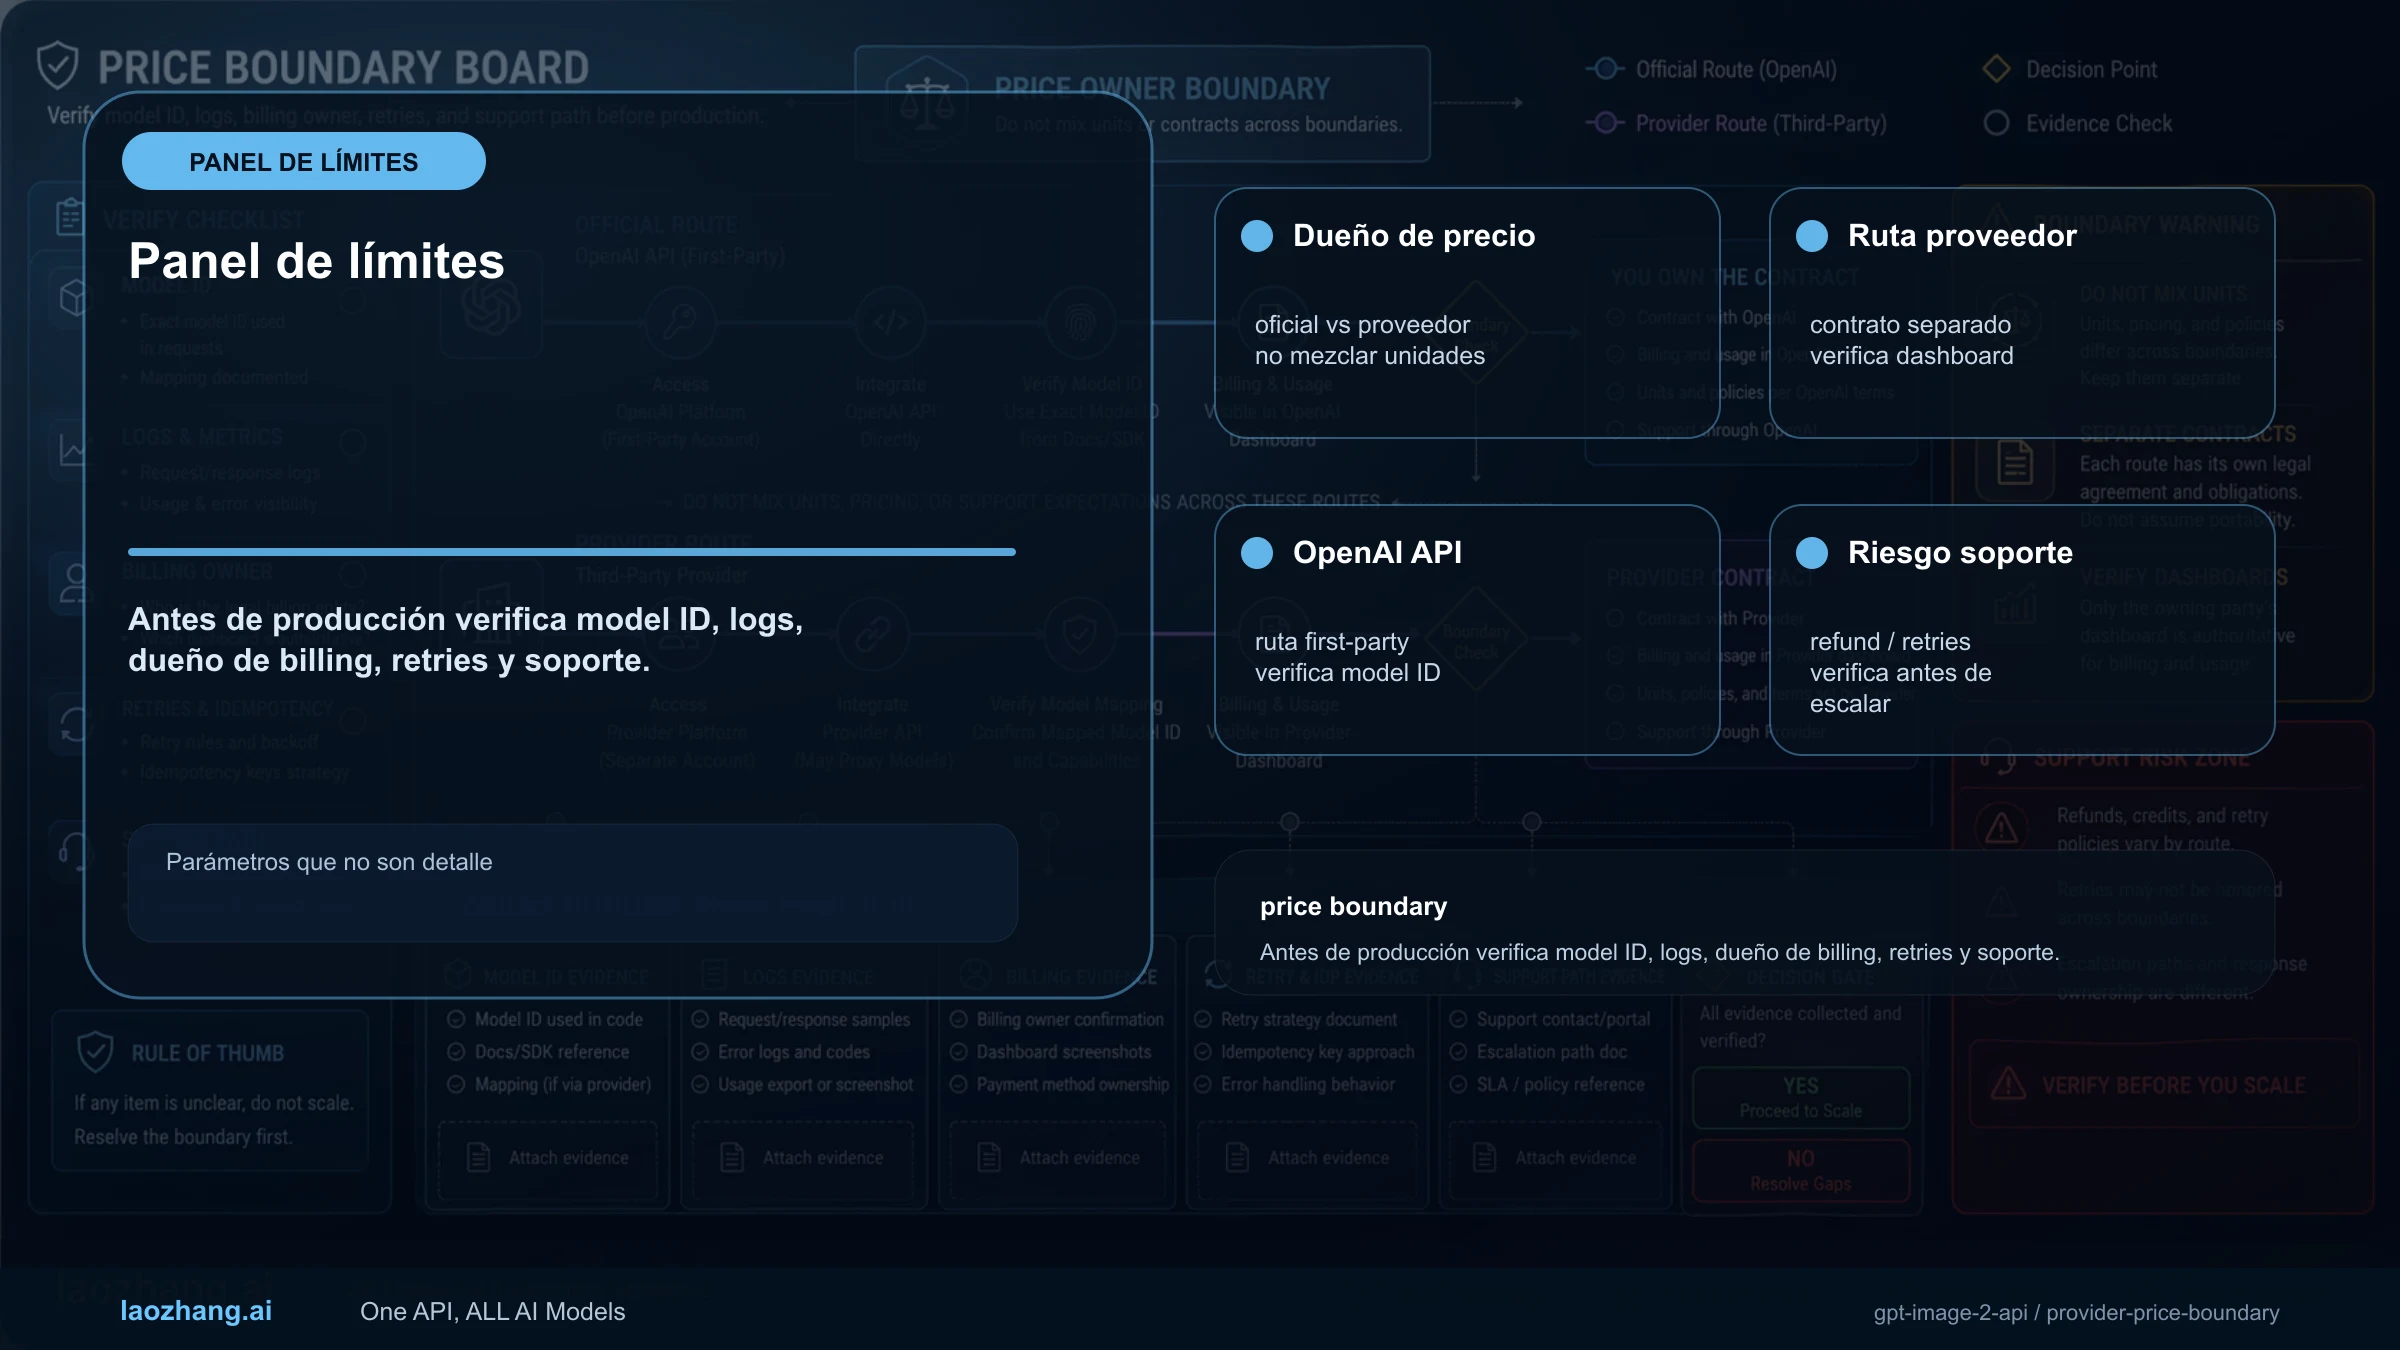Click the price boundary summary card
Screen dimensions: 2400x1350
point(1745,923)
